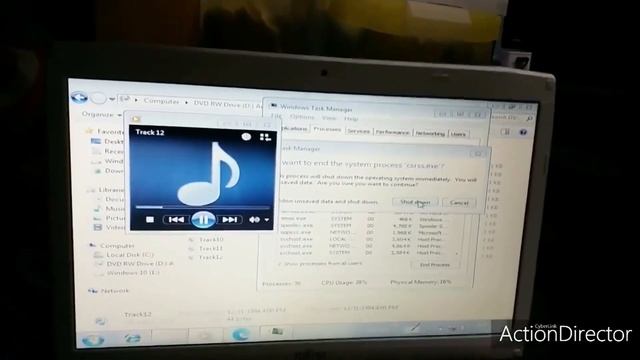
Task: Open Task Manager Options menu
Action: click(302, 117)
